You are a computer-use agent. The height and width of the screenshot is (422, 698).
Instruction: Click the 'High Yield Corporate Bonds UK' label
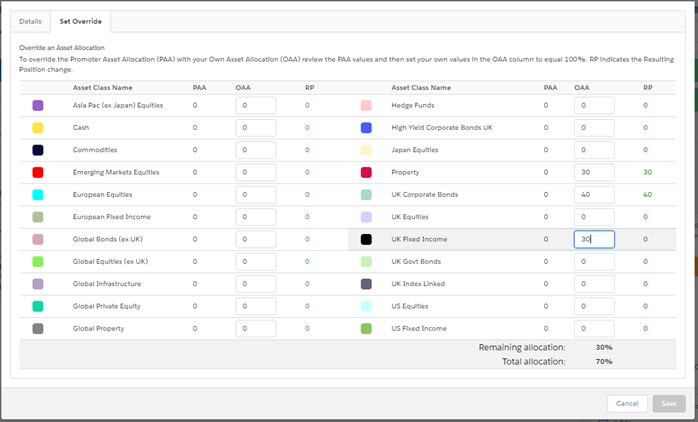click(x=442, y=128)
